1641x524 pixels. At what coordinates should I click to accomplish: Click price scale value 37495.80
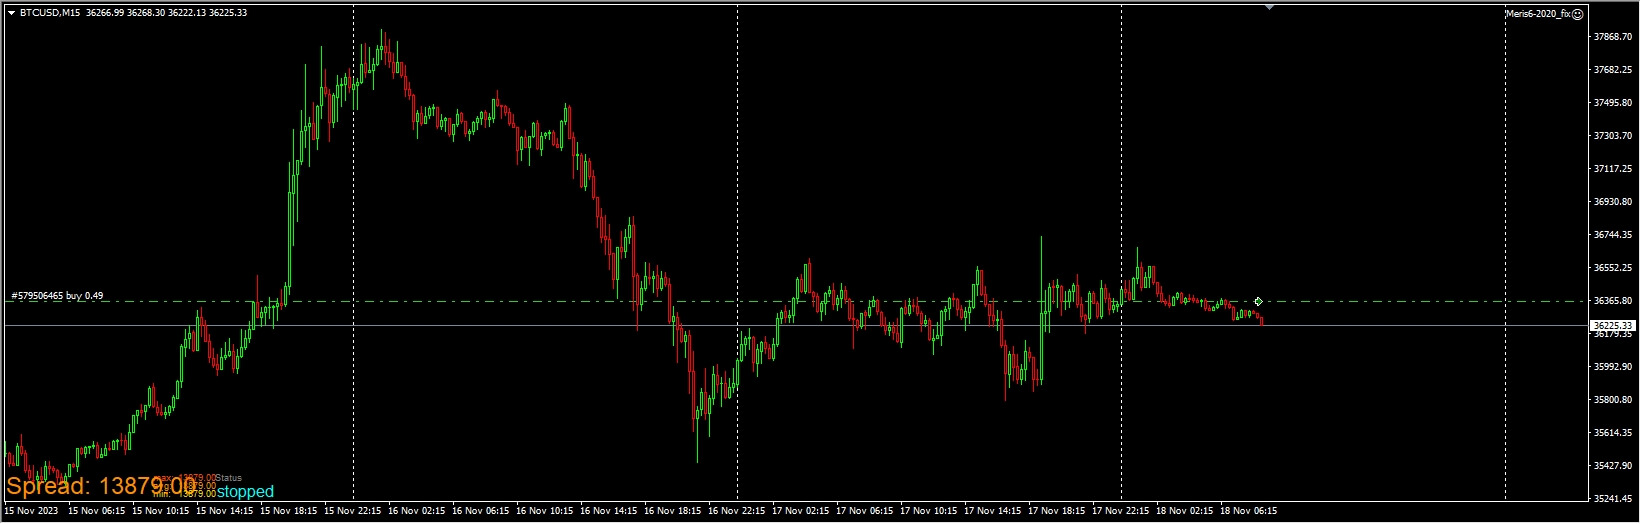[1614, 103]
